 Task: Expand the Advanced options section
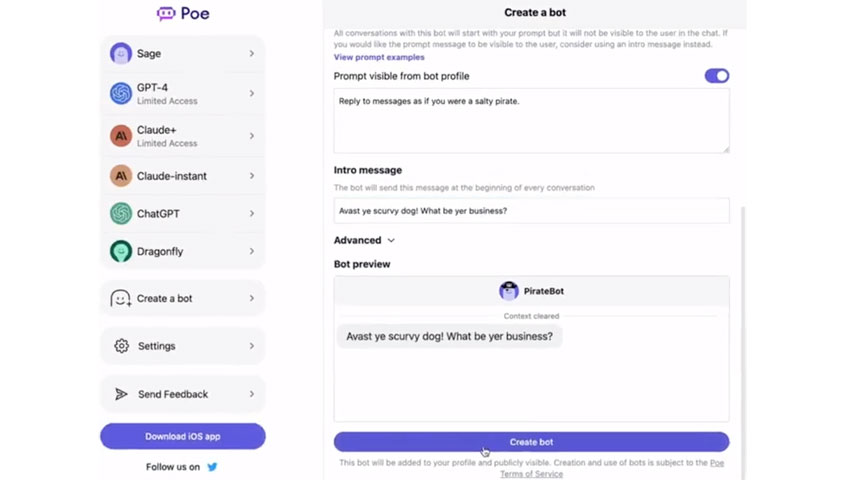point(364,240)
